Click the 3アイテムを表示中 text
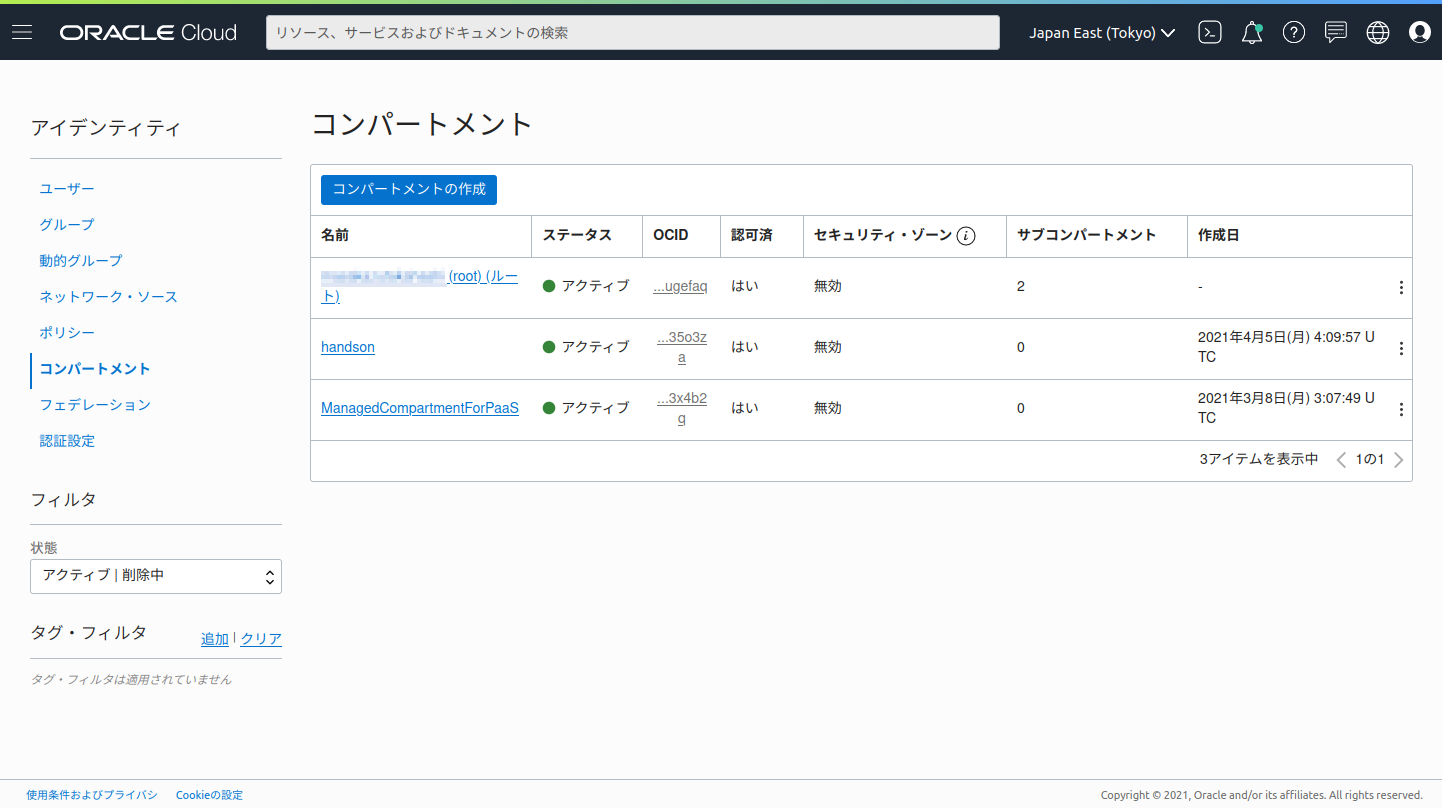The width and height of the screenshot is (1442, 808). (1259, 459)
